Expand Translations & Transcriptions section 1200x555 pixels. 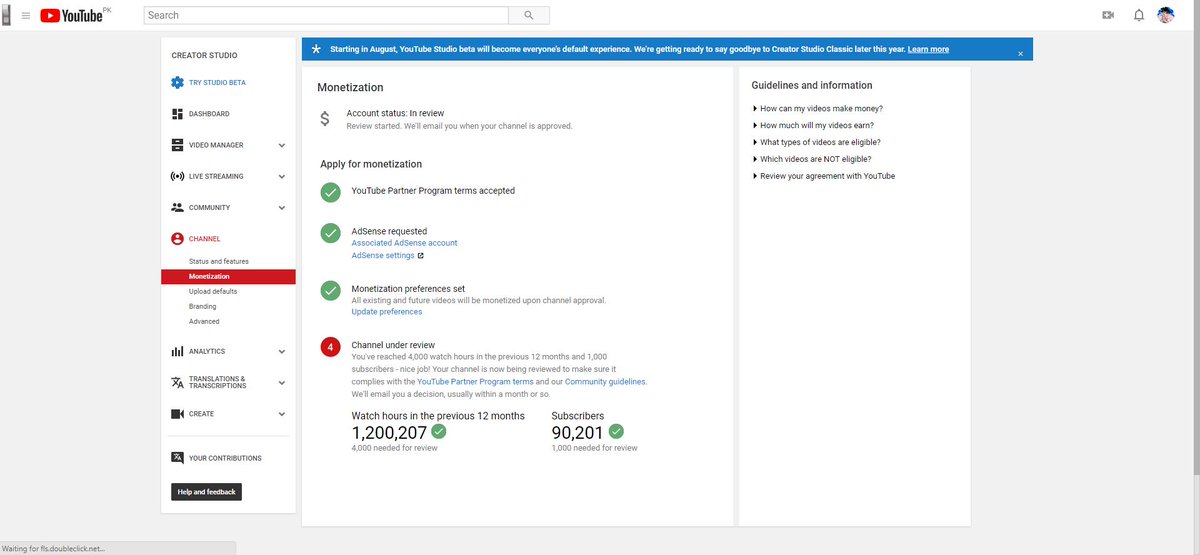click(282, 383)
